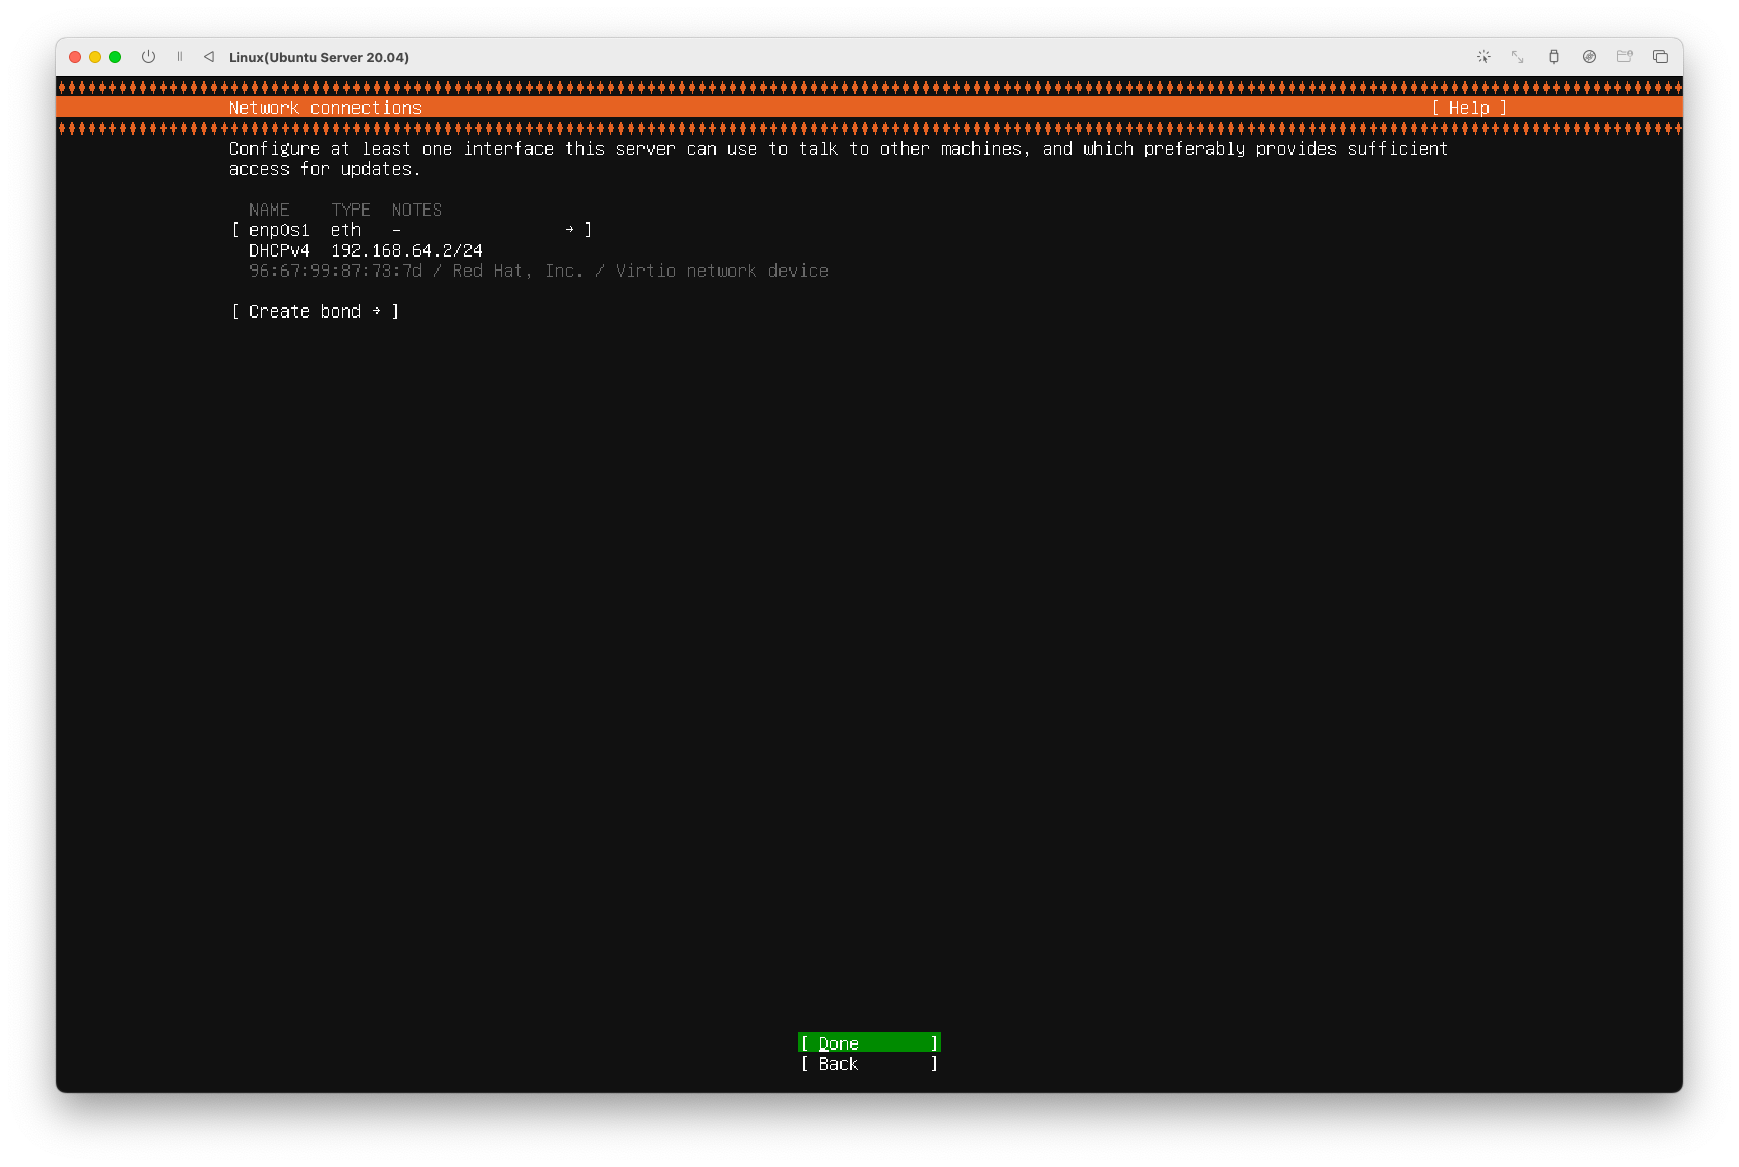
Task: Click the NAME column header
Action: (x=269, y=210)
